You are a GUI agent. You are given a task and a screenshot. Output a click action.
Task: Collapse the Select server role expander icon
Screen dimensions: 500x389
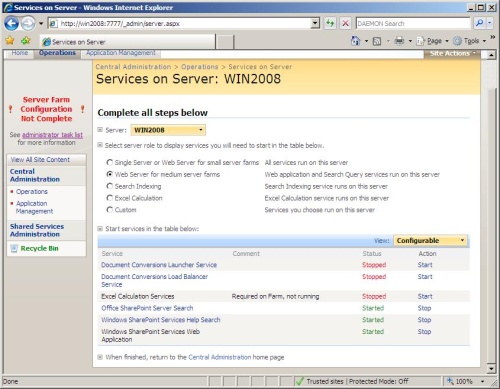100,145
